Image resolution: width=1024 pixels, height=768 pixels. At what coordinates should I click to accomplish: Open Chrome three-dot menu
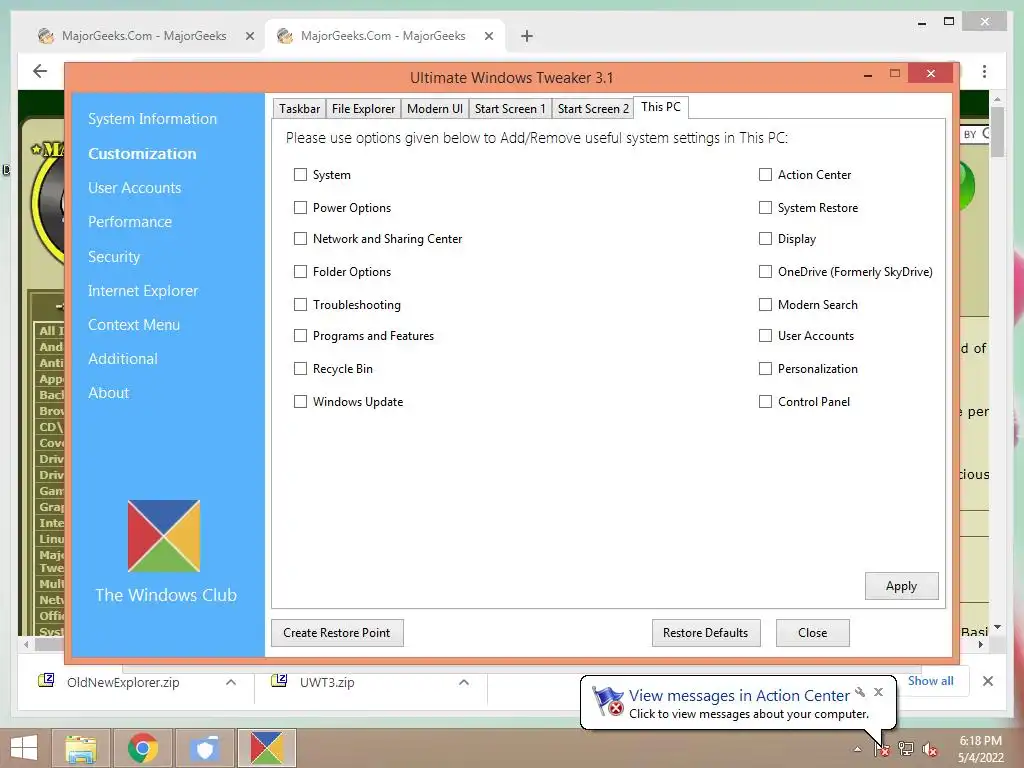click(984, 71)
